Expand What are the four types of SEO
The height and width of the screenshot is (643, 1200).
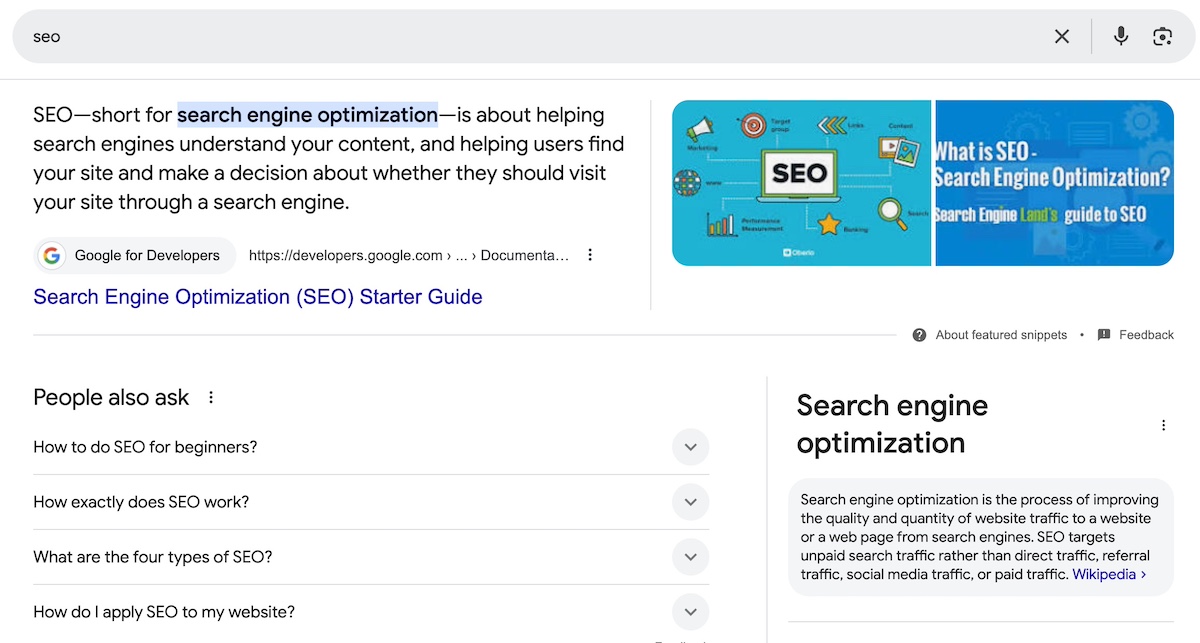690,557
